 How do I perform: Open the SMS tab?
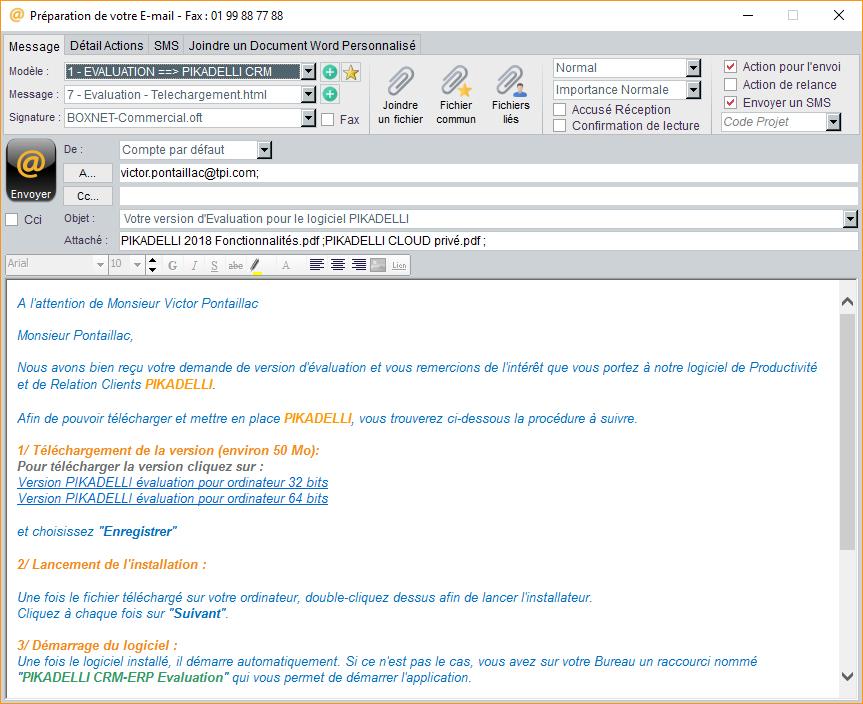166,46
